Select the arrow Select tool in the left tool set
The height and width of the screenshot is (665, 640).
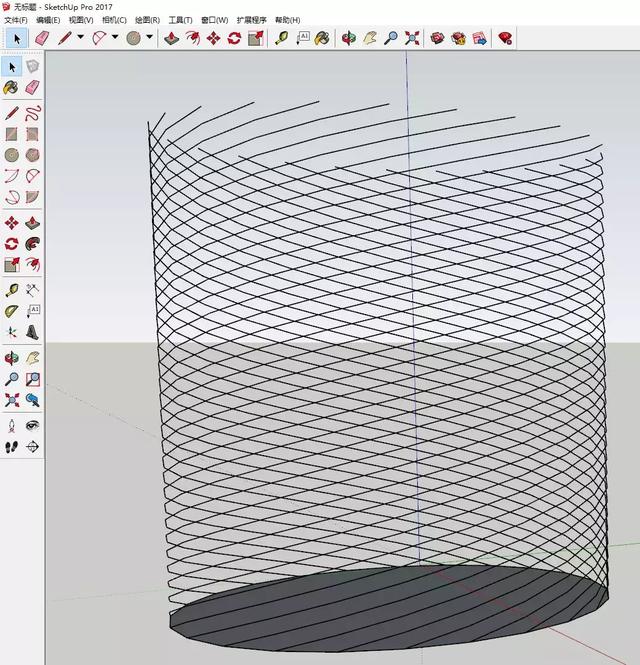pos(12,67)
